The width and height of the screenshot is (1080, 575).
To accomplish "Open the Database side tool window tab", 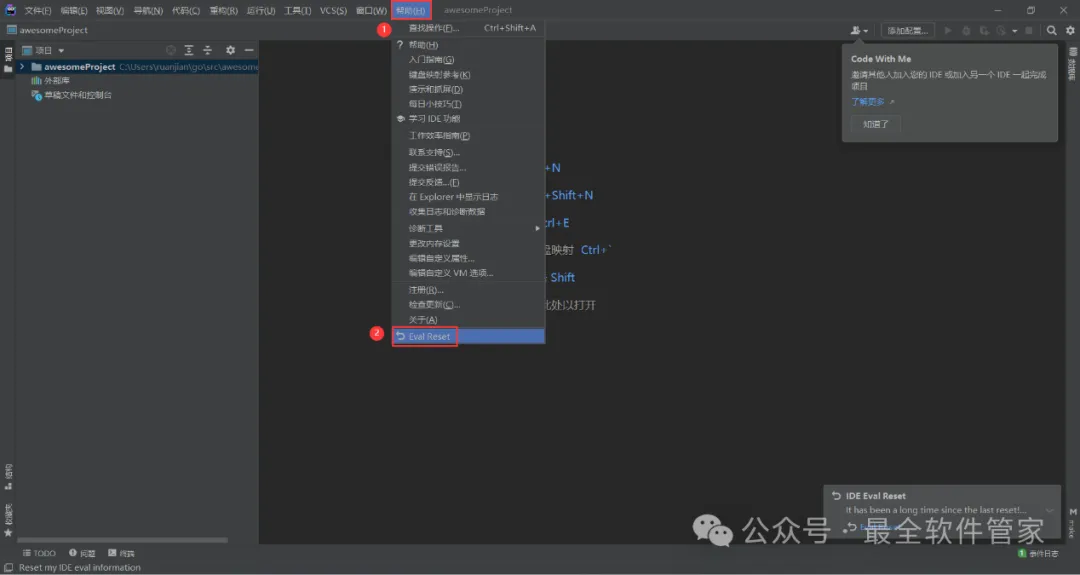I will pyautogui.click(x=1072, y=64).
